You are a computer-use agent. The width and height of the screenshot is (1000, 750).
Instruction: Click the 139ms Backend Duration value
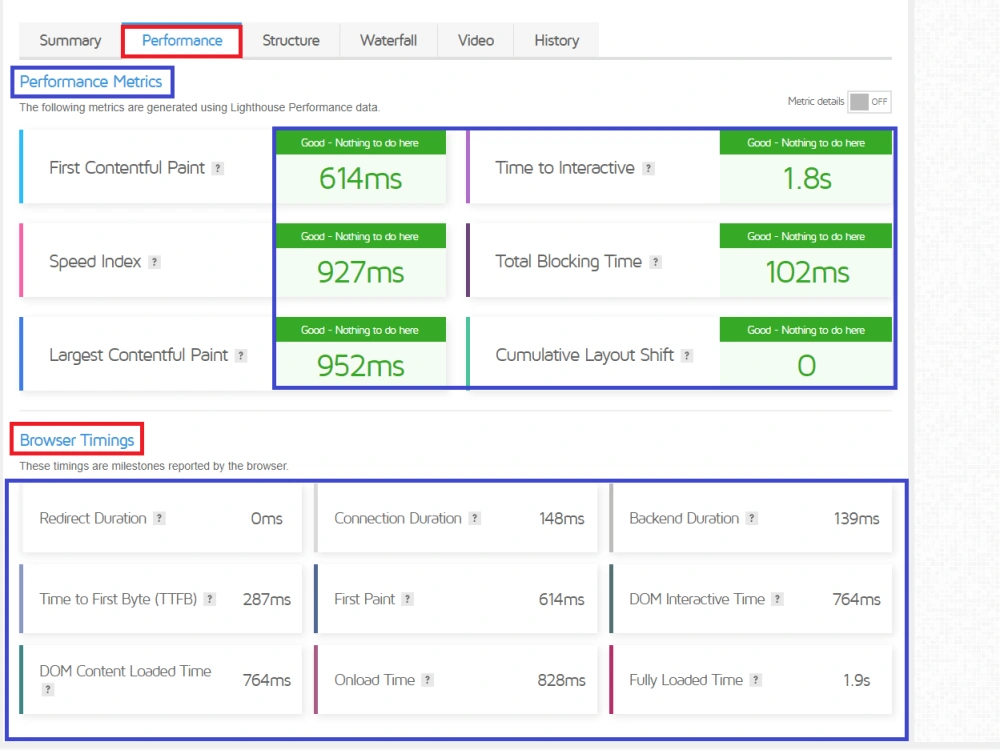[857, 519]
